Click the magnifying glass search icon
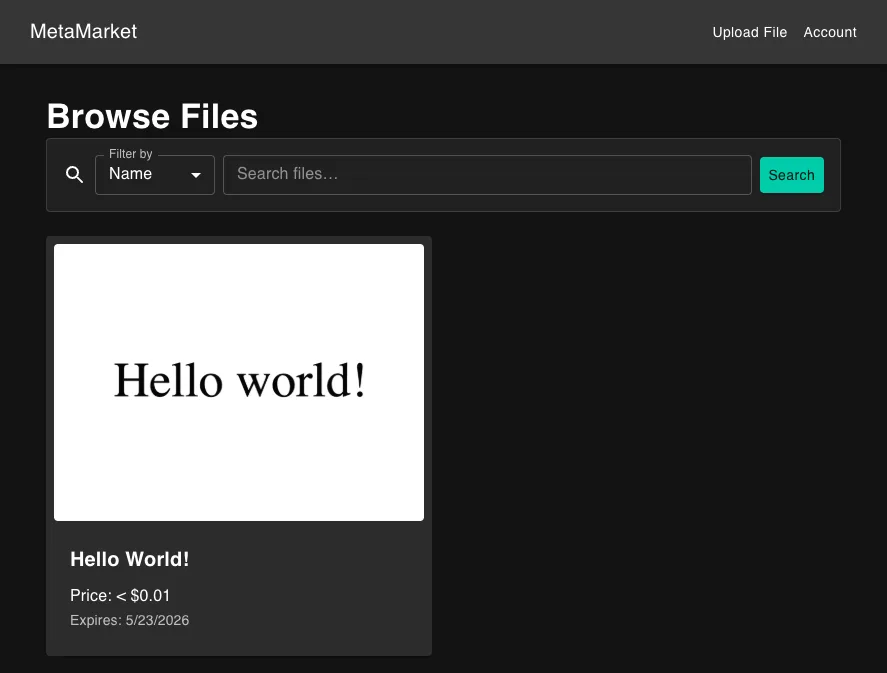887x673 pixels. tap(74, 175)
